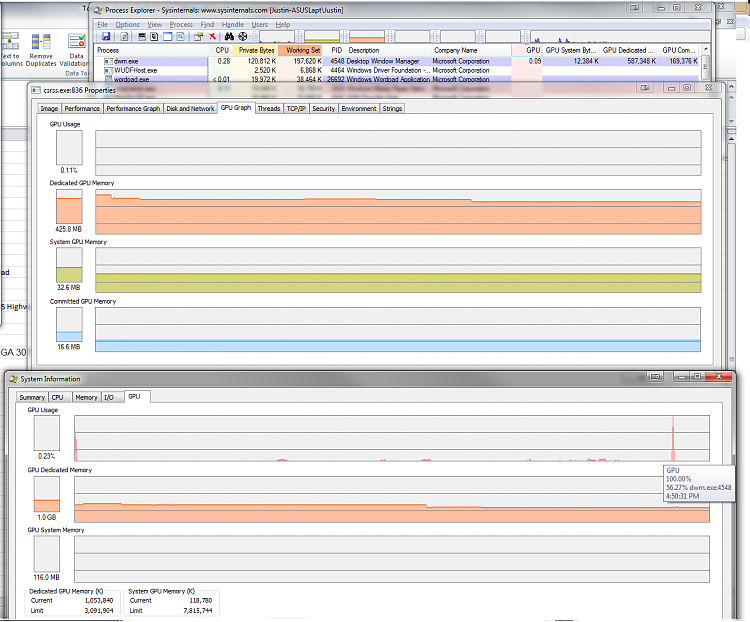Sort by the Private Bytes column header
The width and height of the screenshot is (750, 622).
click(x=255, y=50)
